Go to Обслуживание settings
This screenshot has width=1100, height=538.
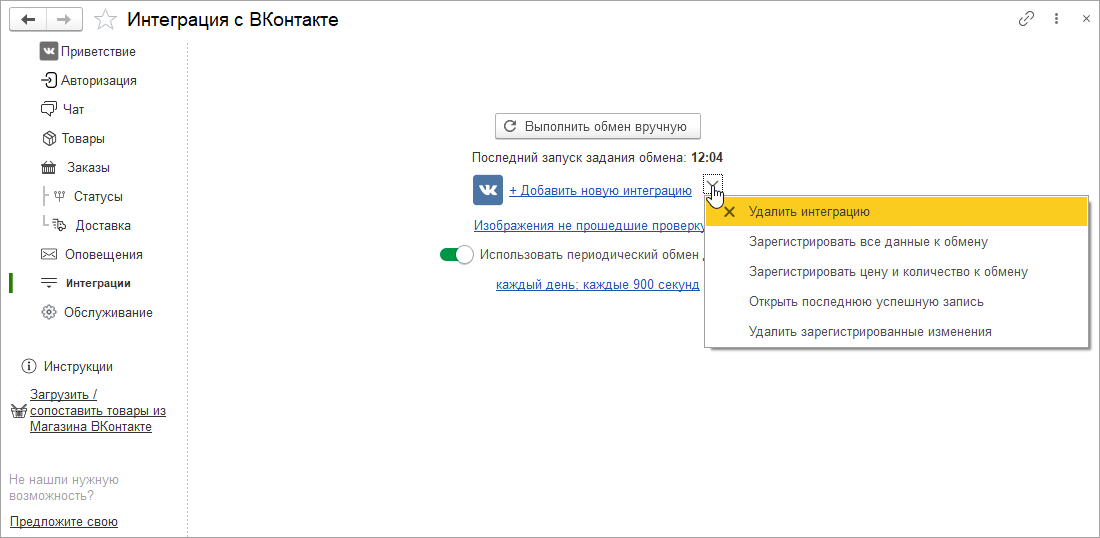[x=108, y=312]
